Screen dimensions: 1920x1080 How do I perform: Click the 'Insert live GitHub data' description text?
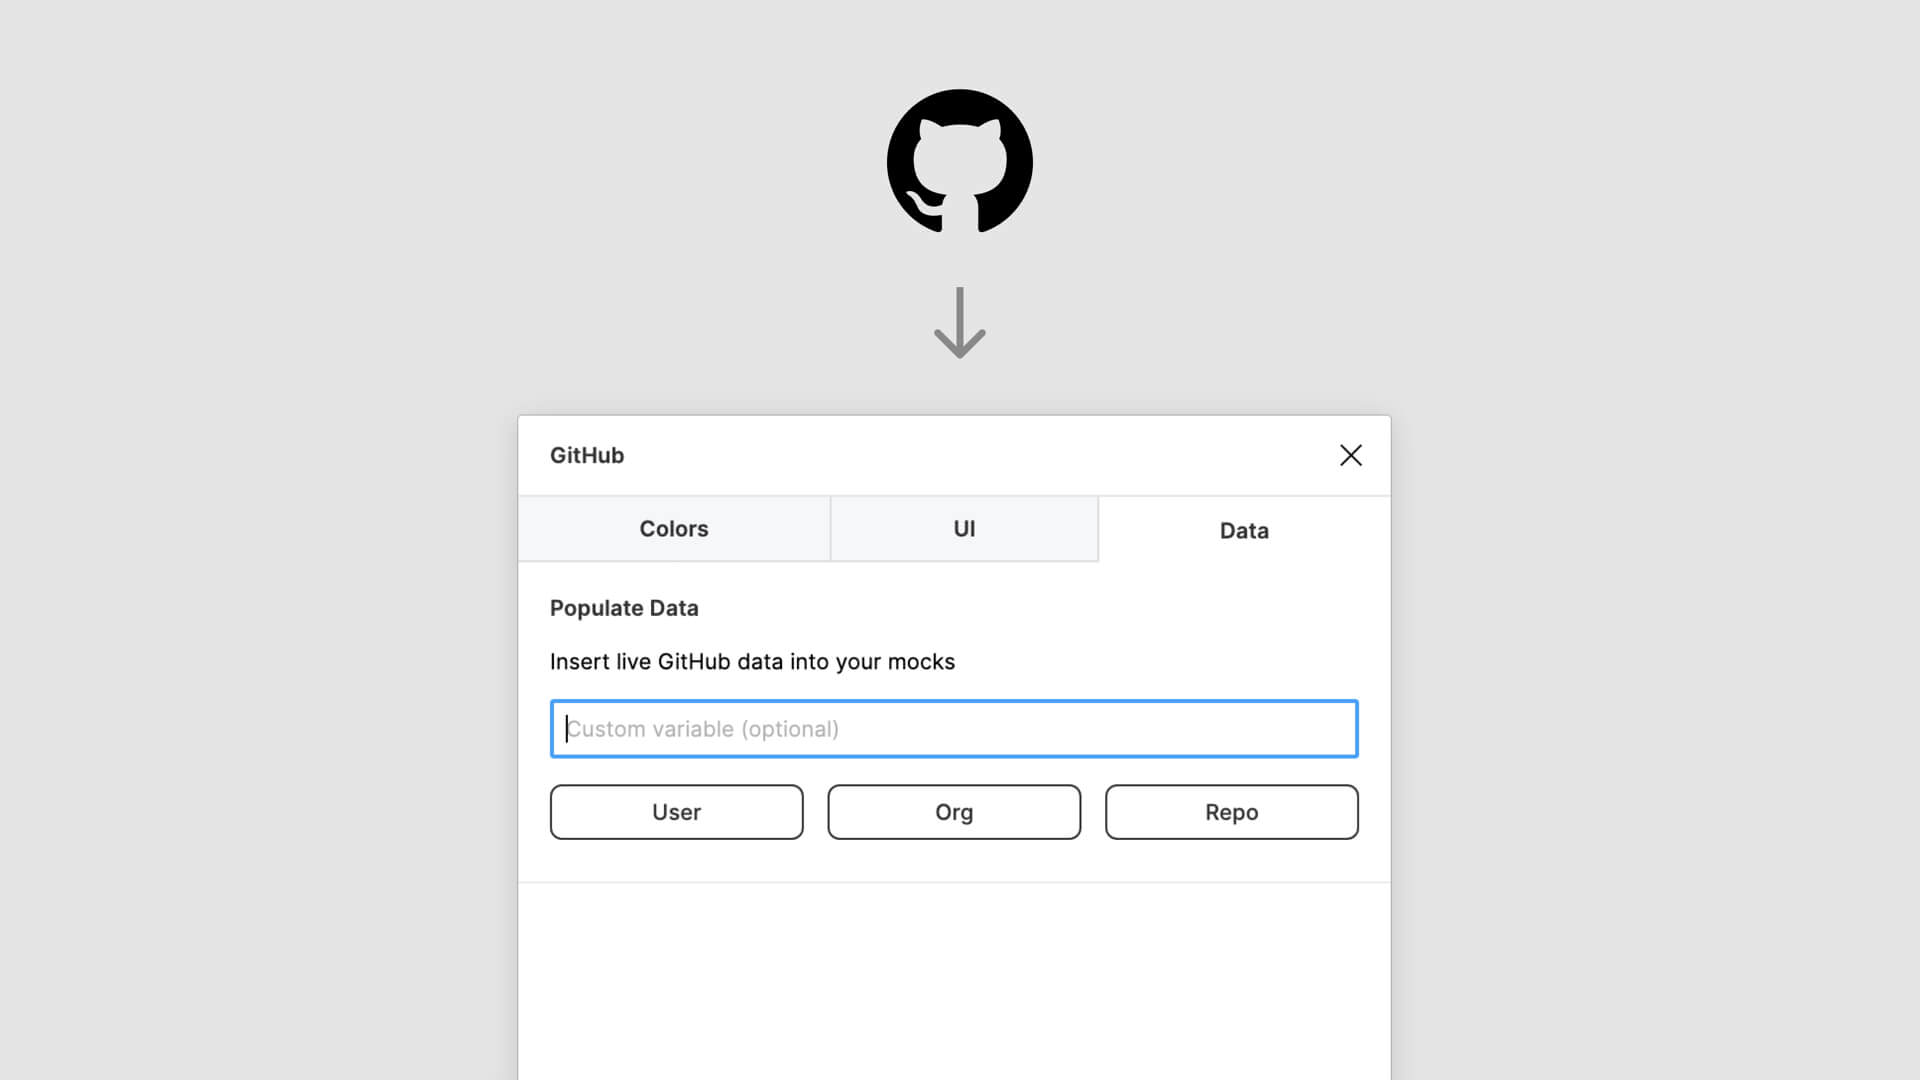click(x=752, y=662)
